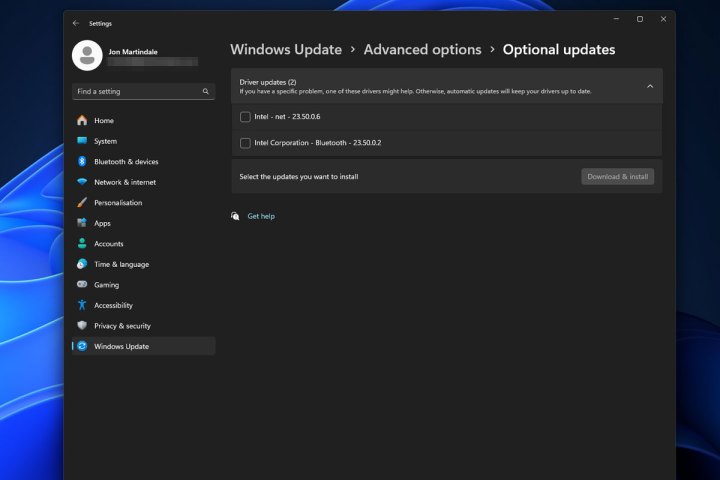
Task: Maximize the Settings window
Action: 640,19
